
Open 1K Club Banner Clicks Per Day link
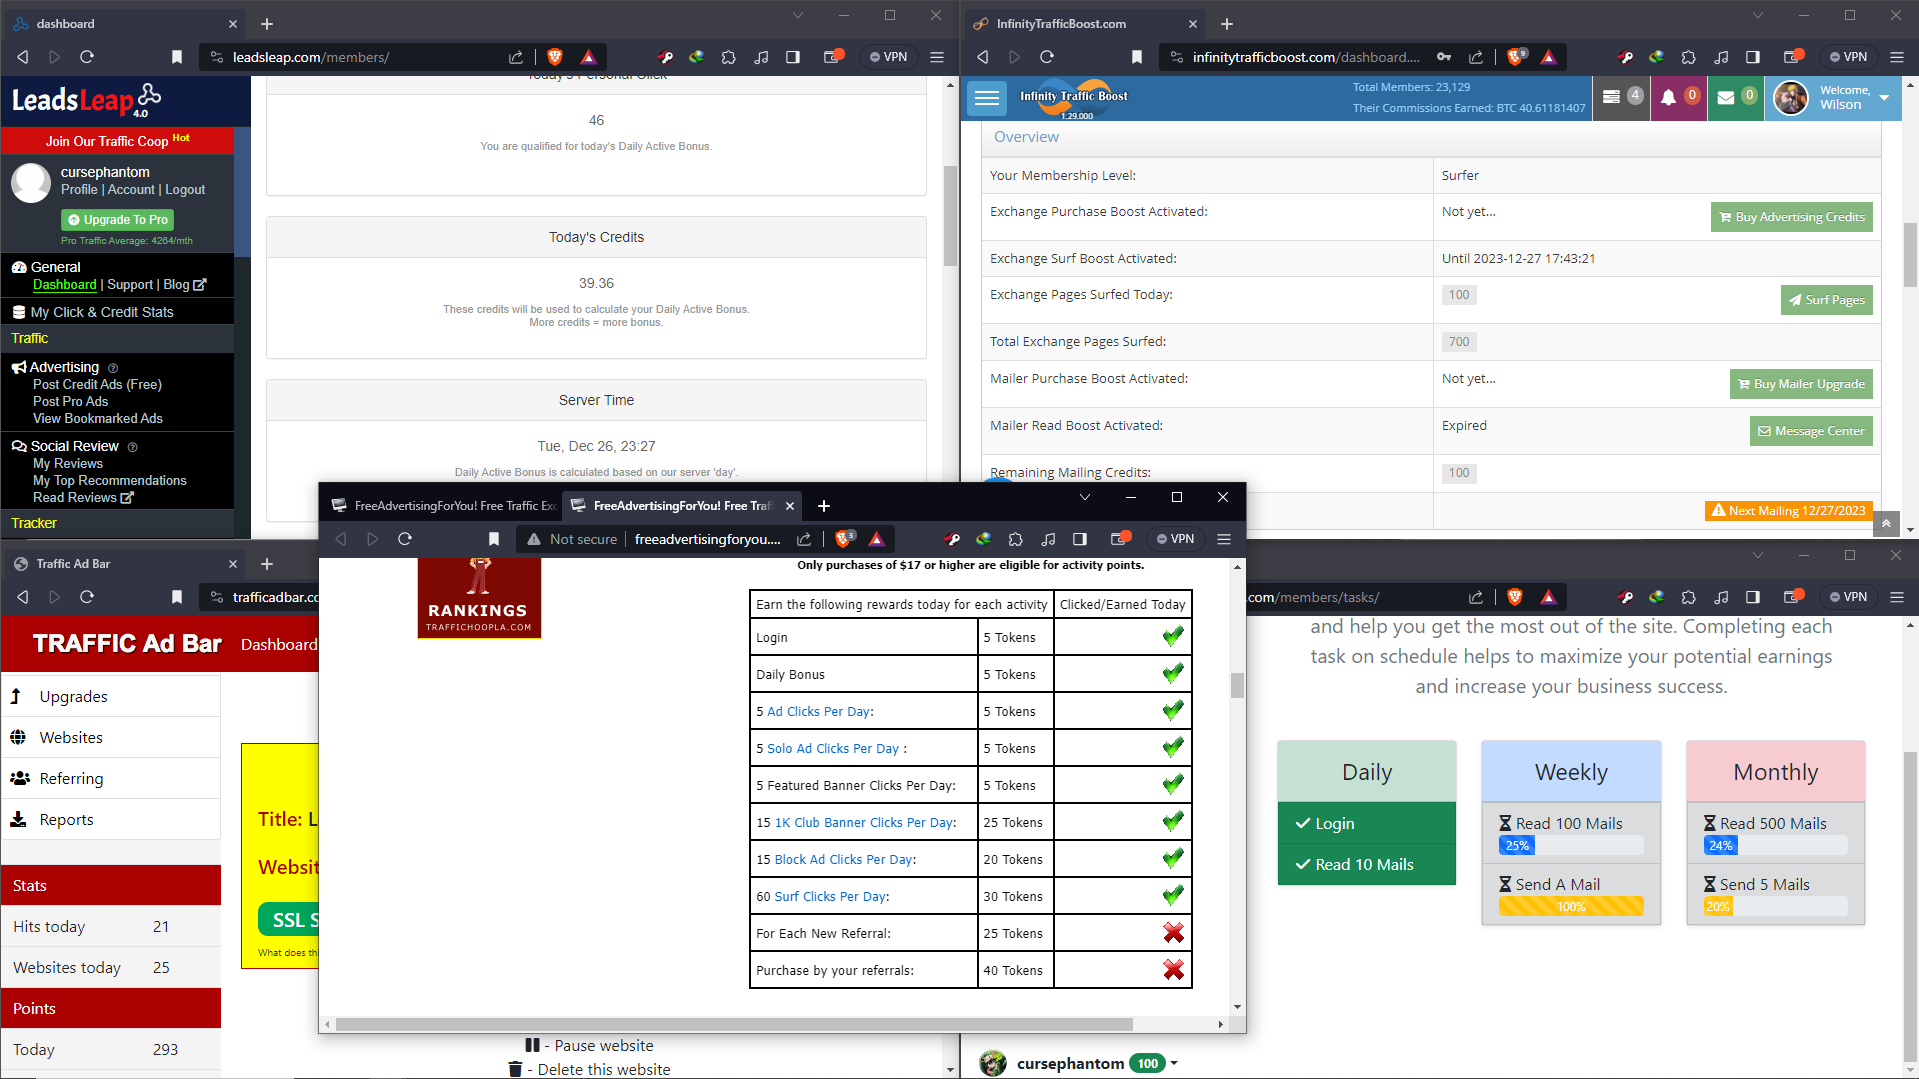pyautogui.click(x=864, y=822)
